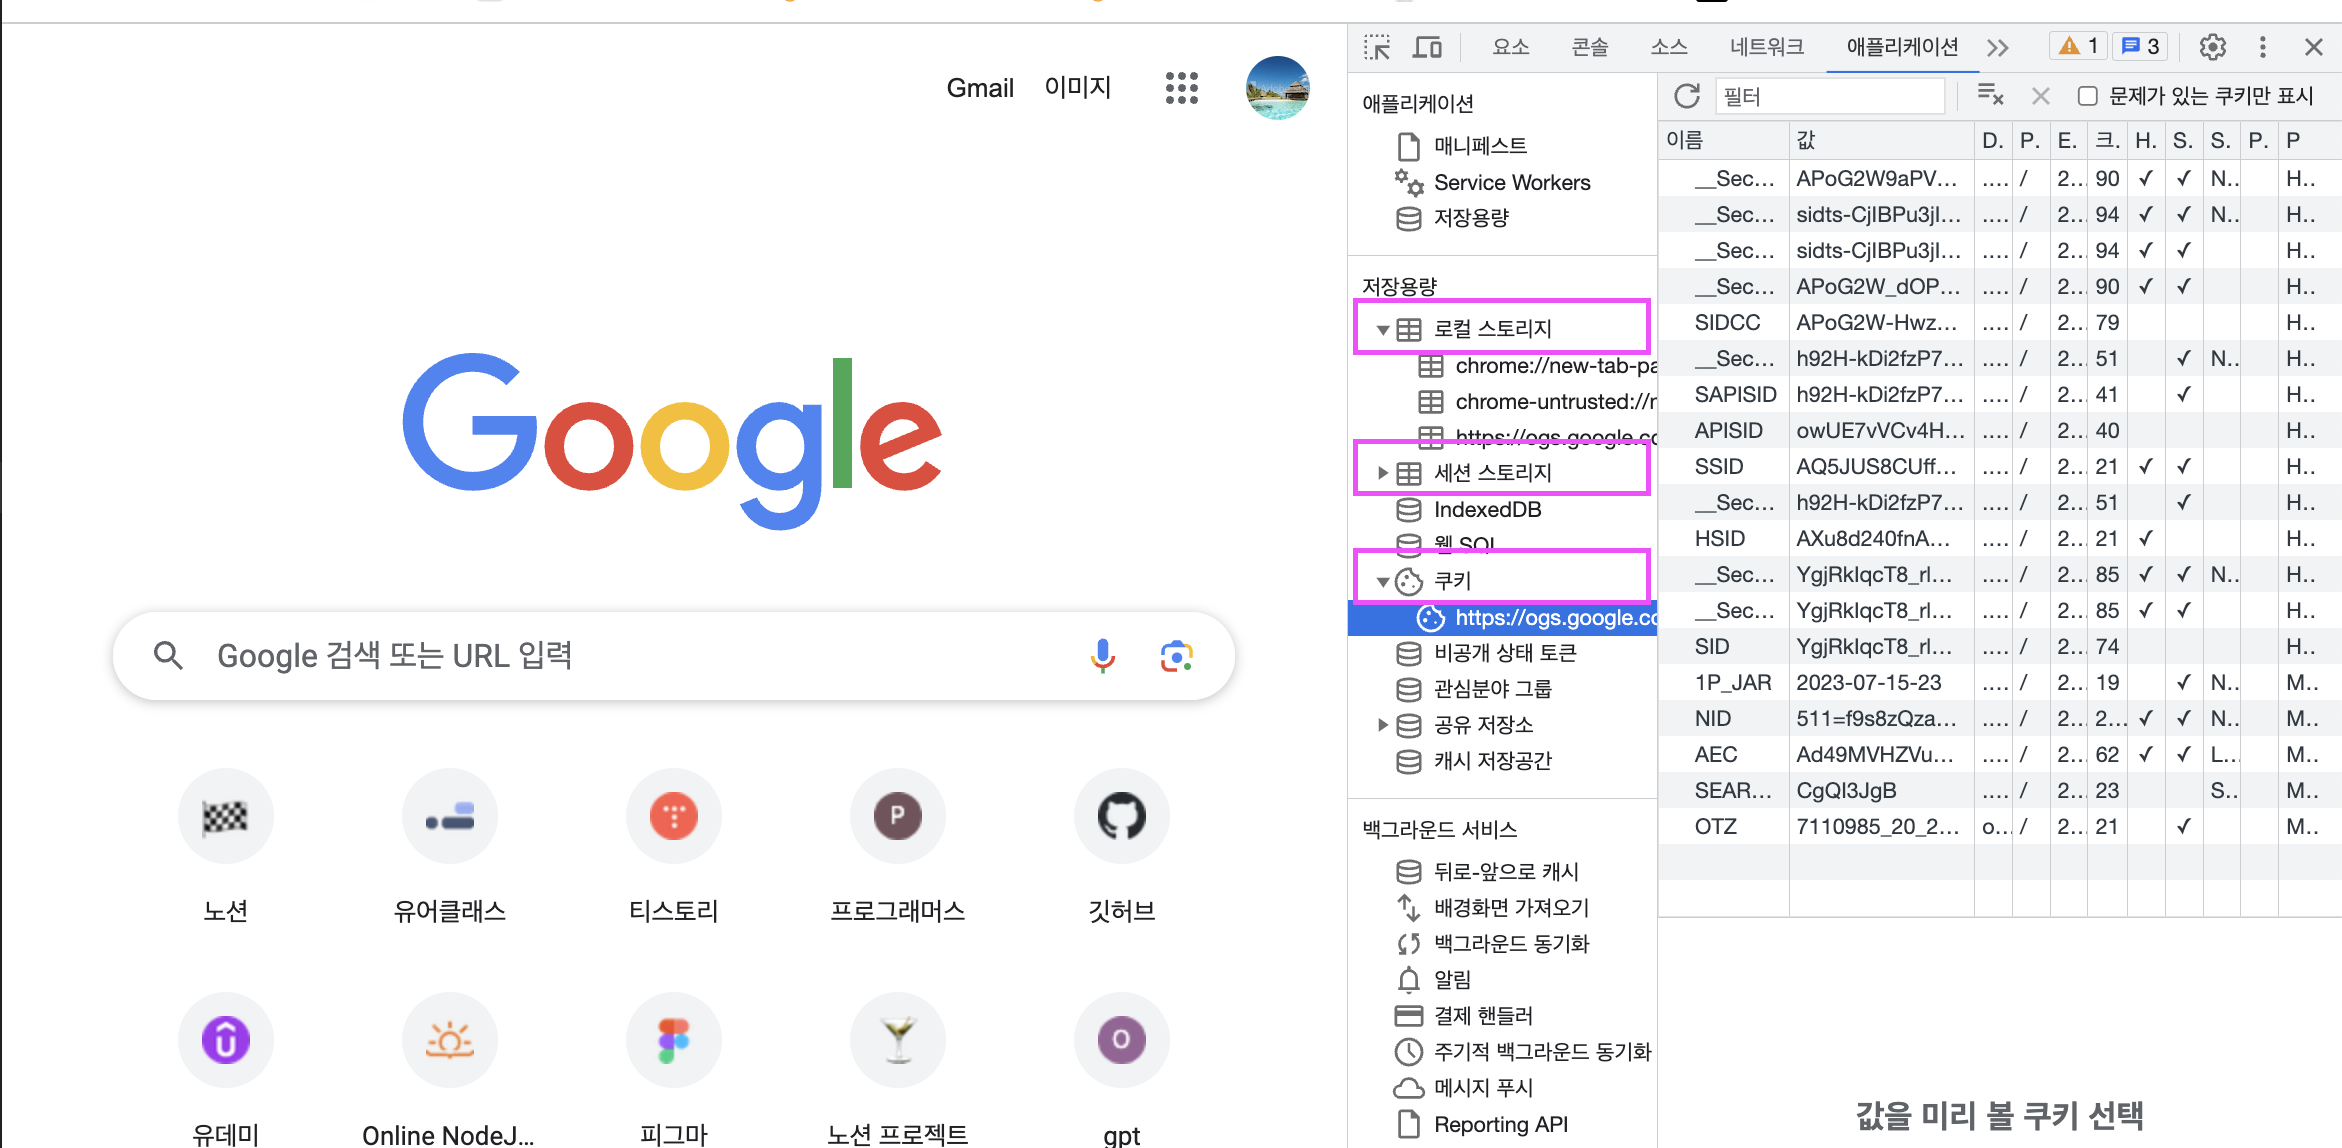The height and width of the screenshot is (1148, 2342).
Task: Open the Google apps grid
Action: point(1181,88)
